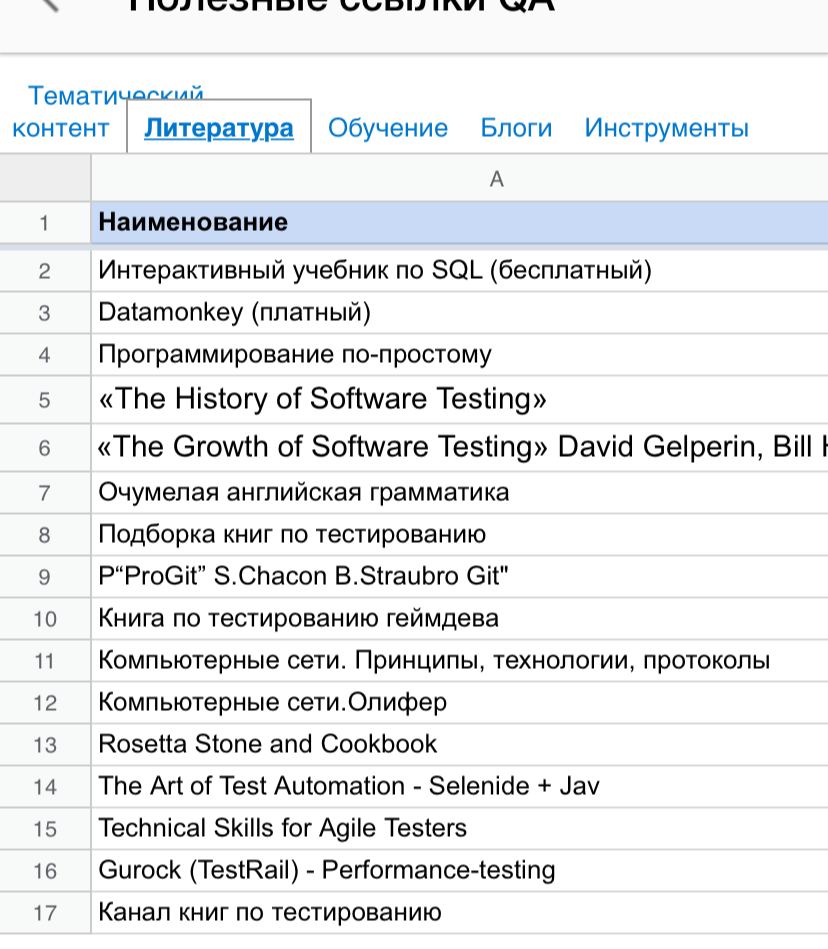Select the ProGit S.Chacon cell
Screen dimensions: 828x949
(460, 576)
